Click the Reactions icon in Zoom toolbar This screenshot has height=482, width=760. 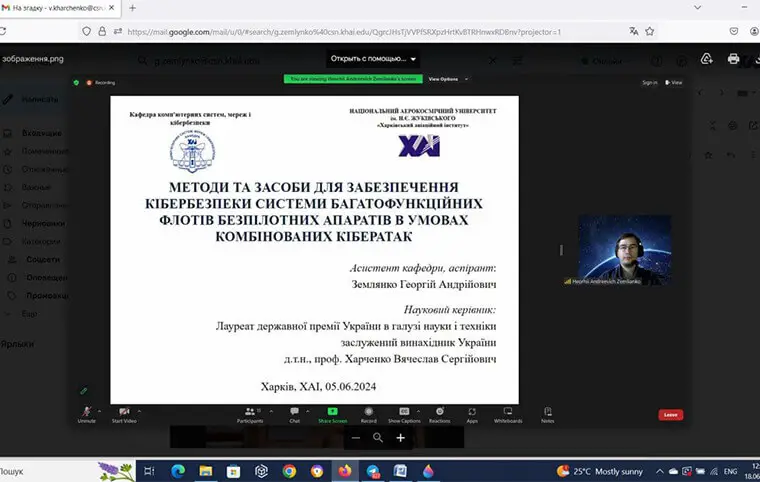point(440,411)
